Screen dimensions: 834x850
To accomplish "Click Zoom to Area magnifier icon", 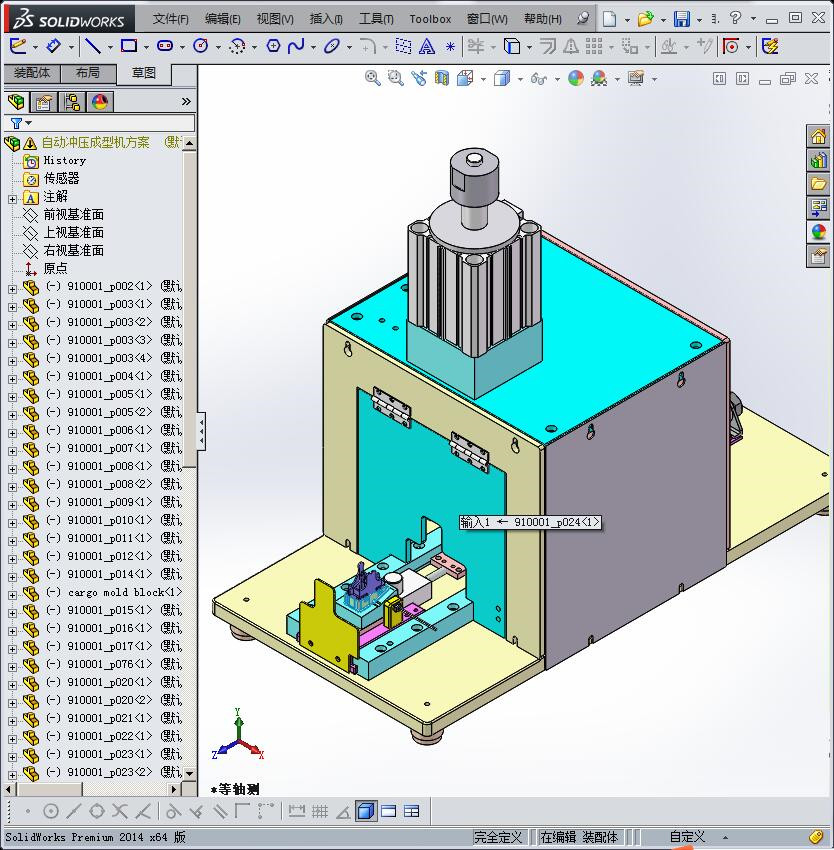I will point(396,79).
